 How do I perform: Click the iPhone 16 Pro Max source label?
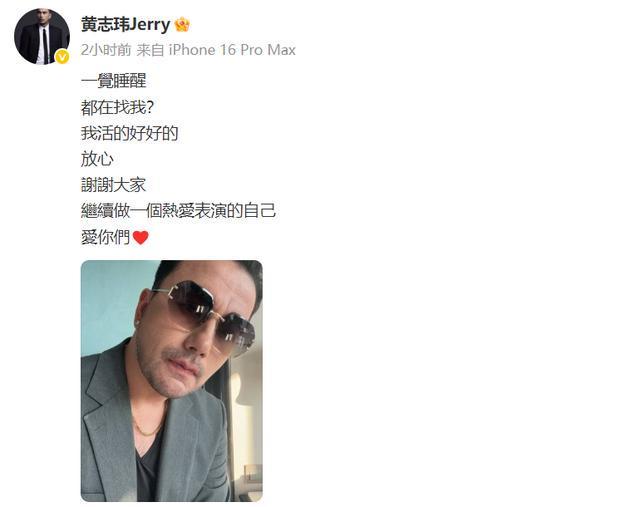pos(232,50)
